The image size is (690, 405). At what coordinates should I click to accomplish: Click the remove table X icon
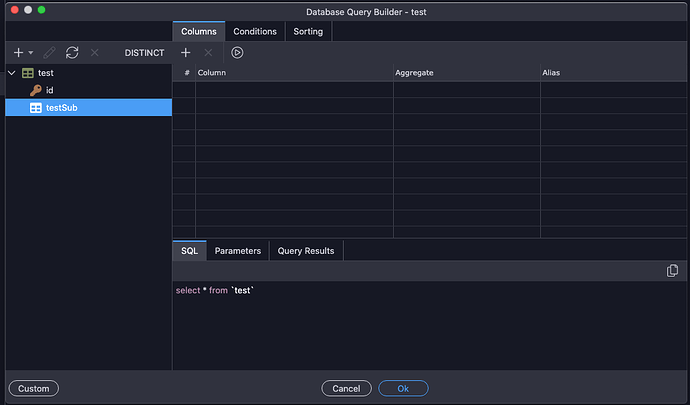[x=95, y=53]
